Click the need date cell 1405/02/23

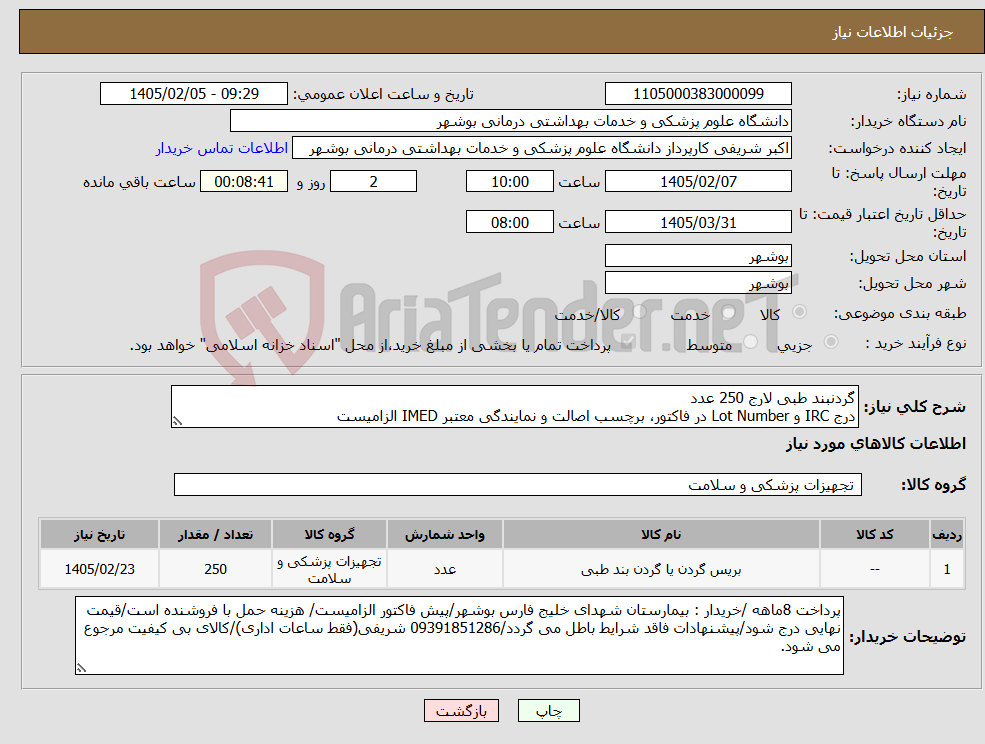click(x=99, y=569)
